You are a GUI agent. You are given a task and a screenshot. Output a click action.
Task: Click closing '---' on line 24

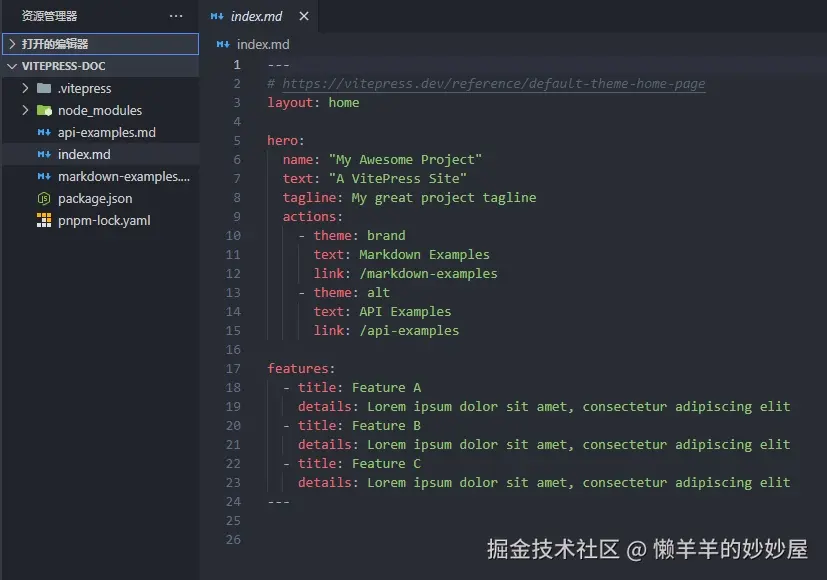pyautogui.click(x=278, y=501)
